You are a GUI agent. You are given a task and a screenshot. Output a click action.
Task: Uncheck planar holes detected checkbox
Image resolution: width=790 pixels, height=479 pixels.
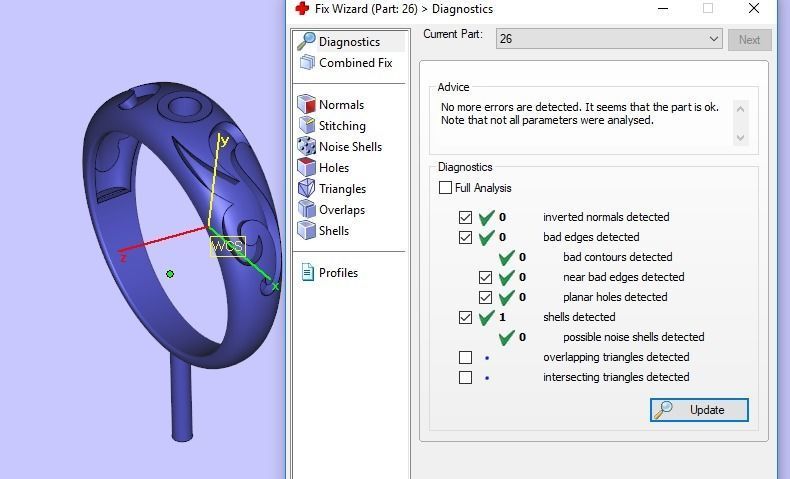[x=485, y=298]
